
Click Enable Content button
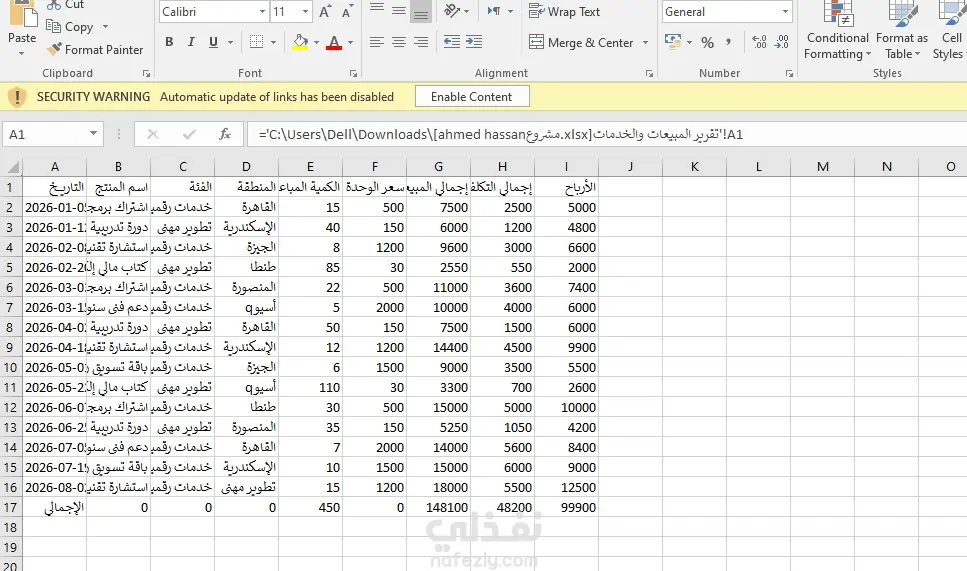pos(472,97)
